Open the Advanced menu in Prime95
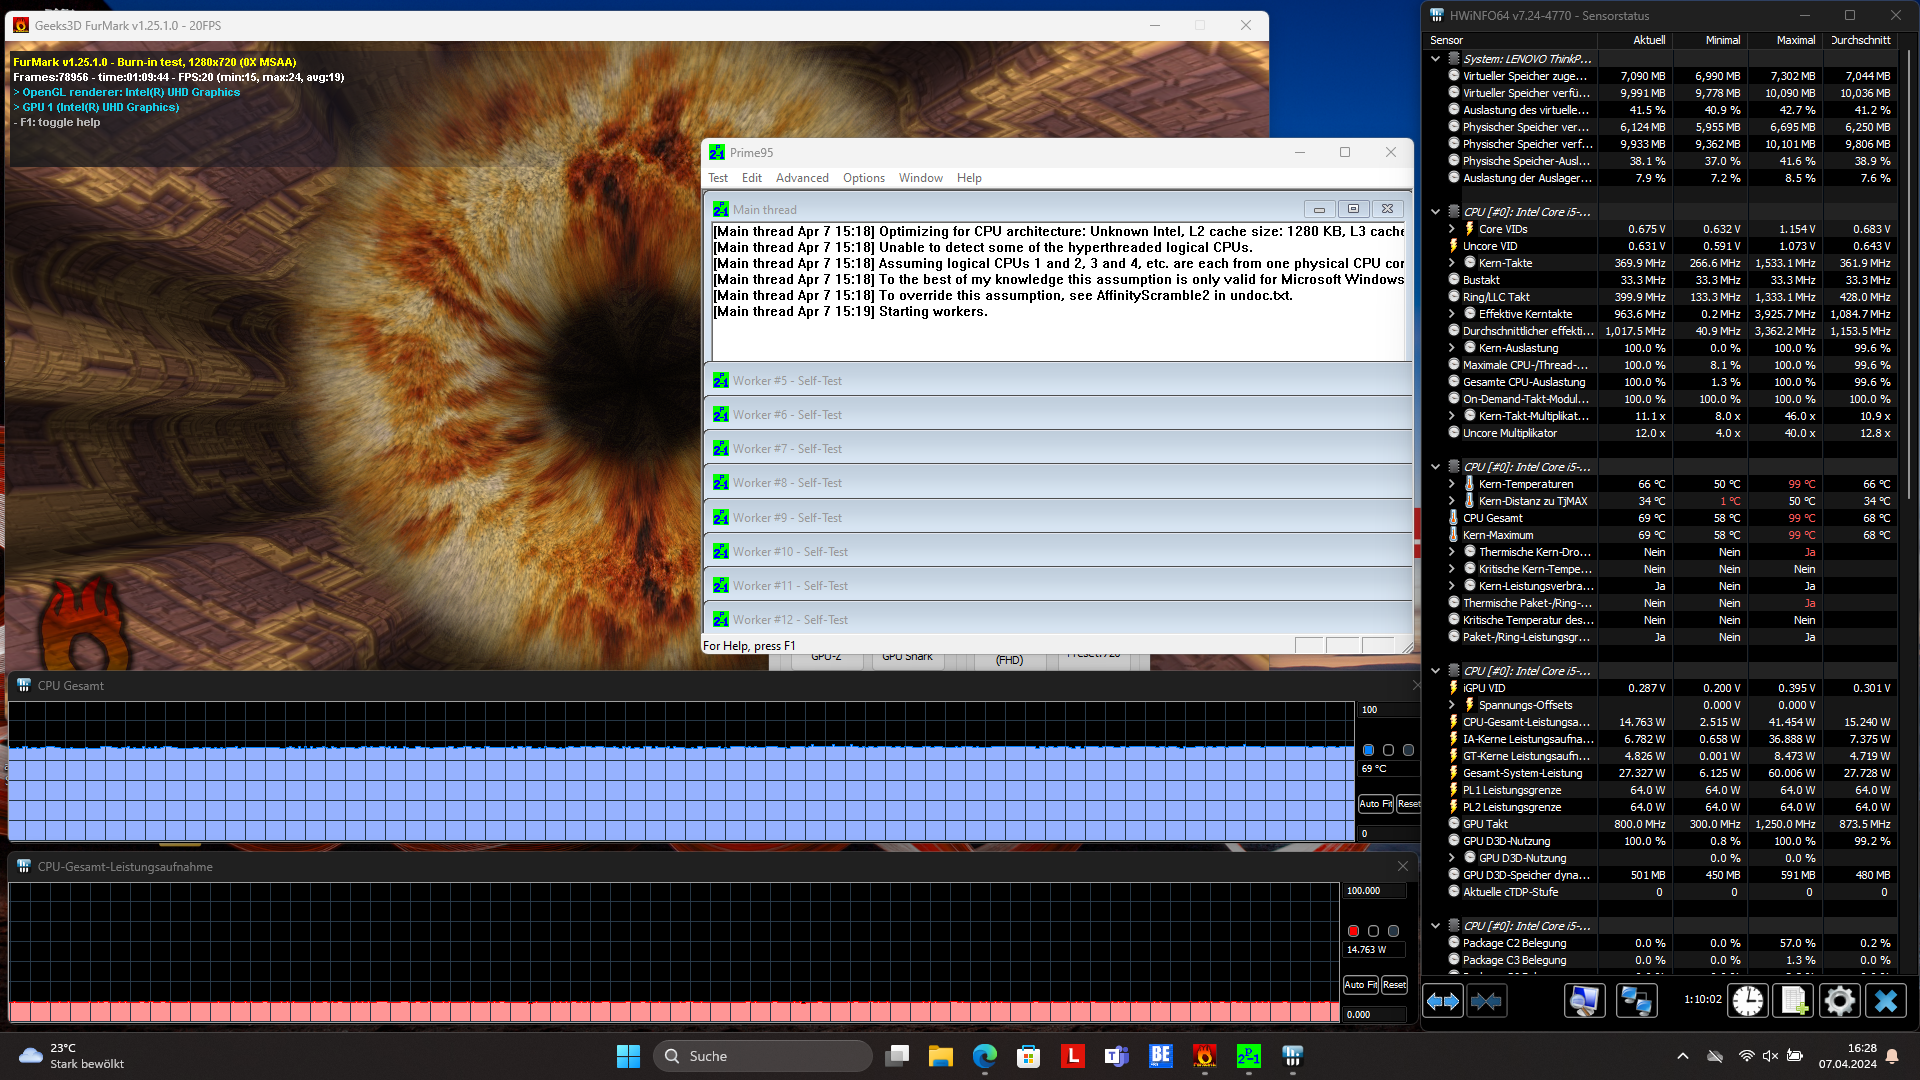The image size is (1920, 1080). coord(802,178)
